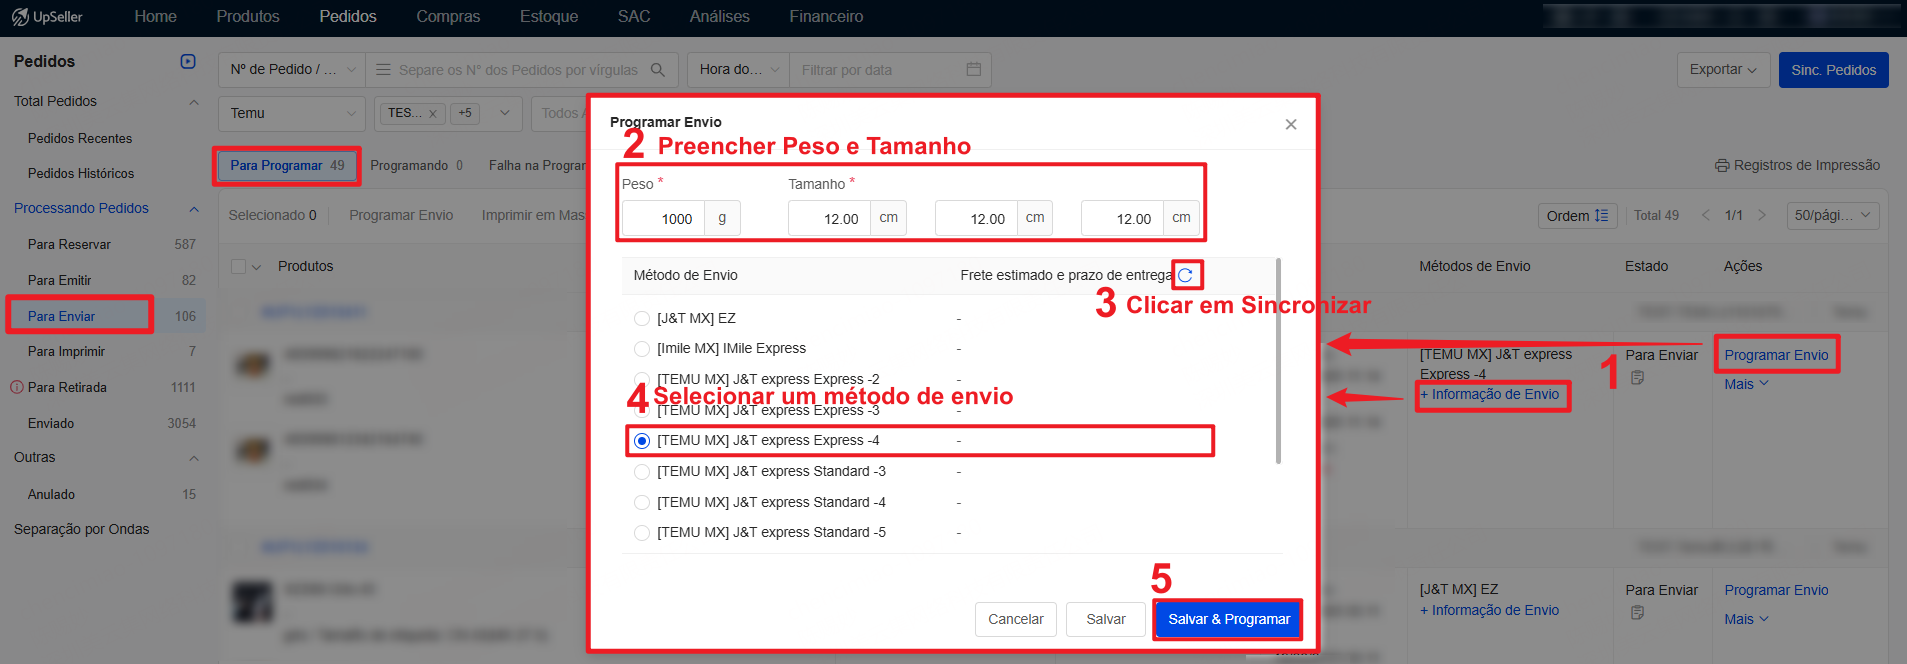Toggle the Ordem sort button

click(1578, 216)
